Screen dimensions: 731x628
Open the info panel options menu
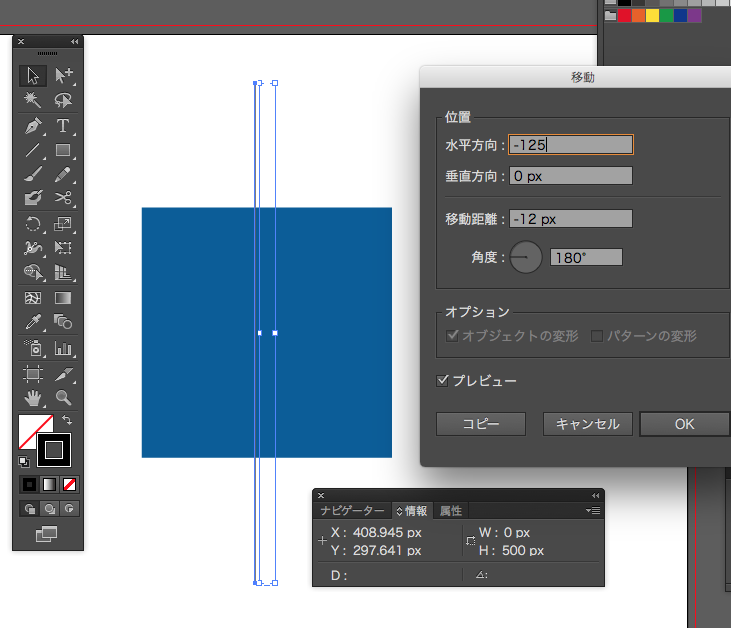[x=593, y=511]
